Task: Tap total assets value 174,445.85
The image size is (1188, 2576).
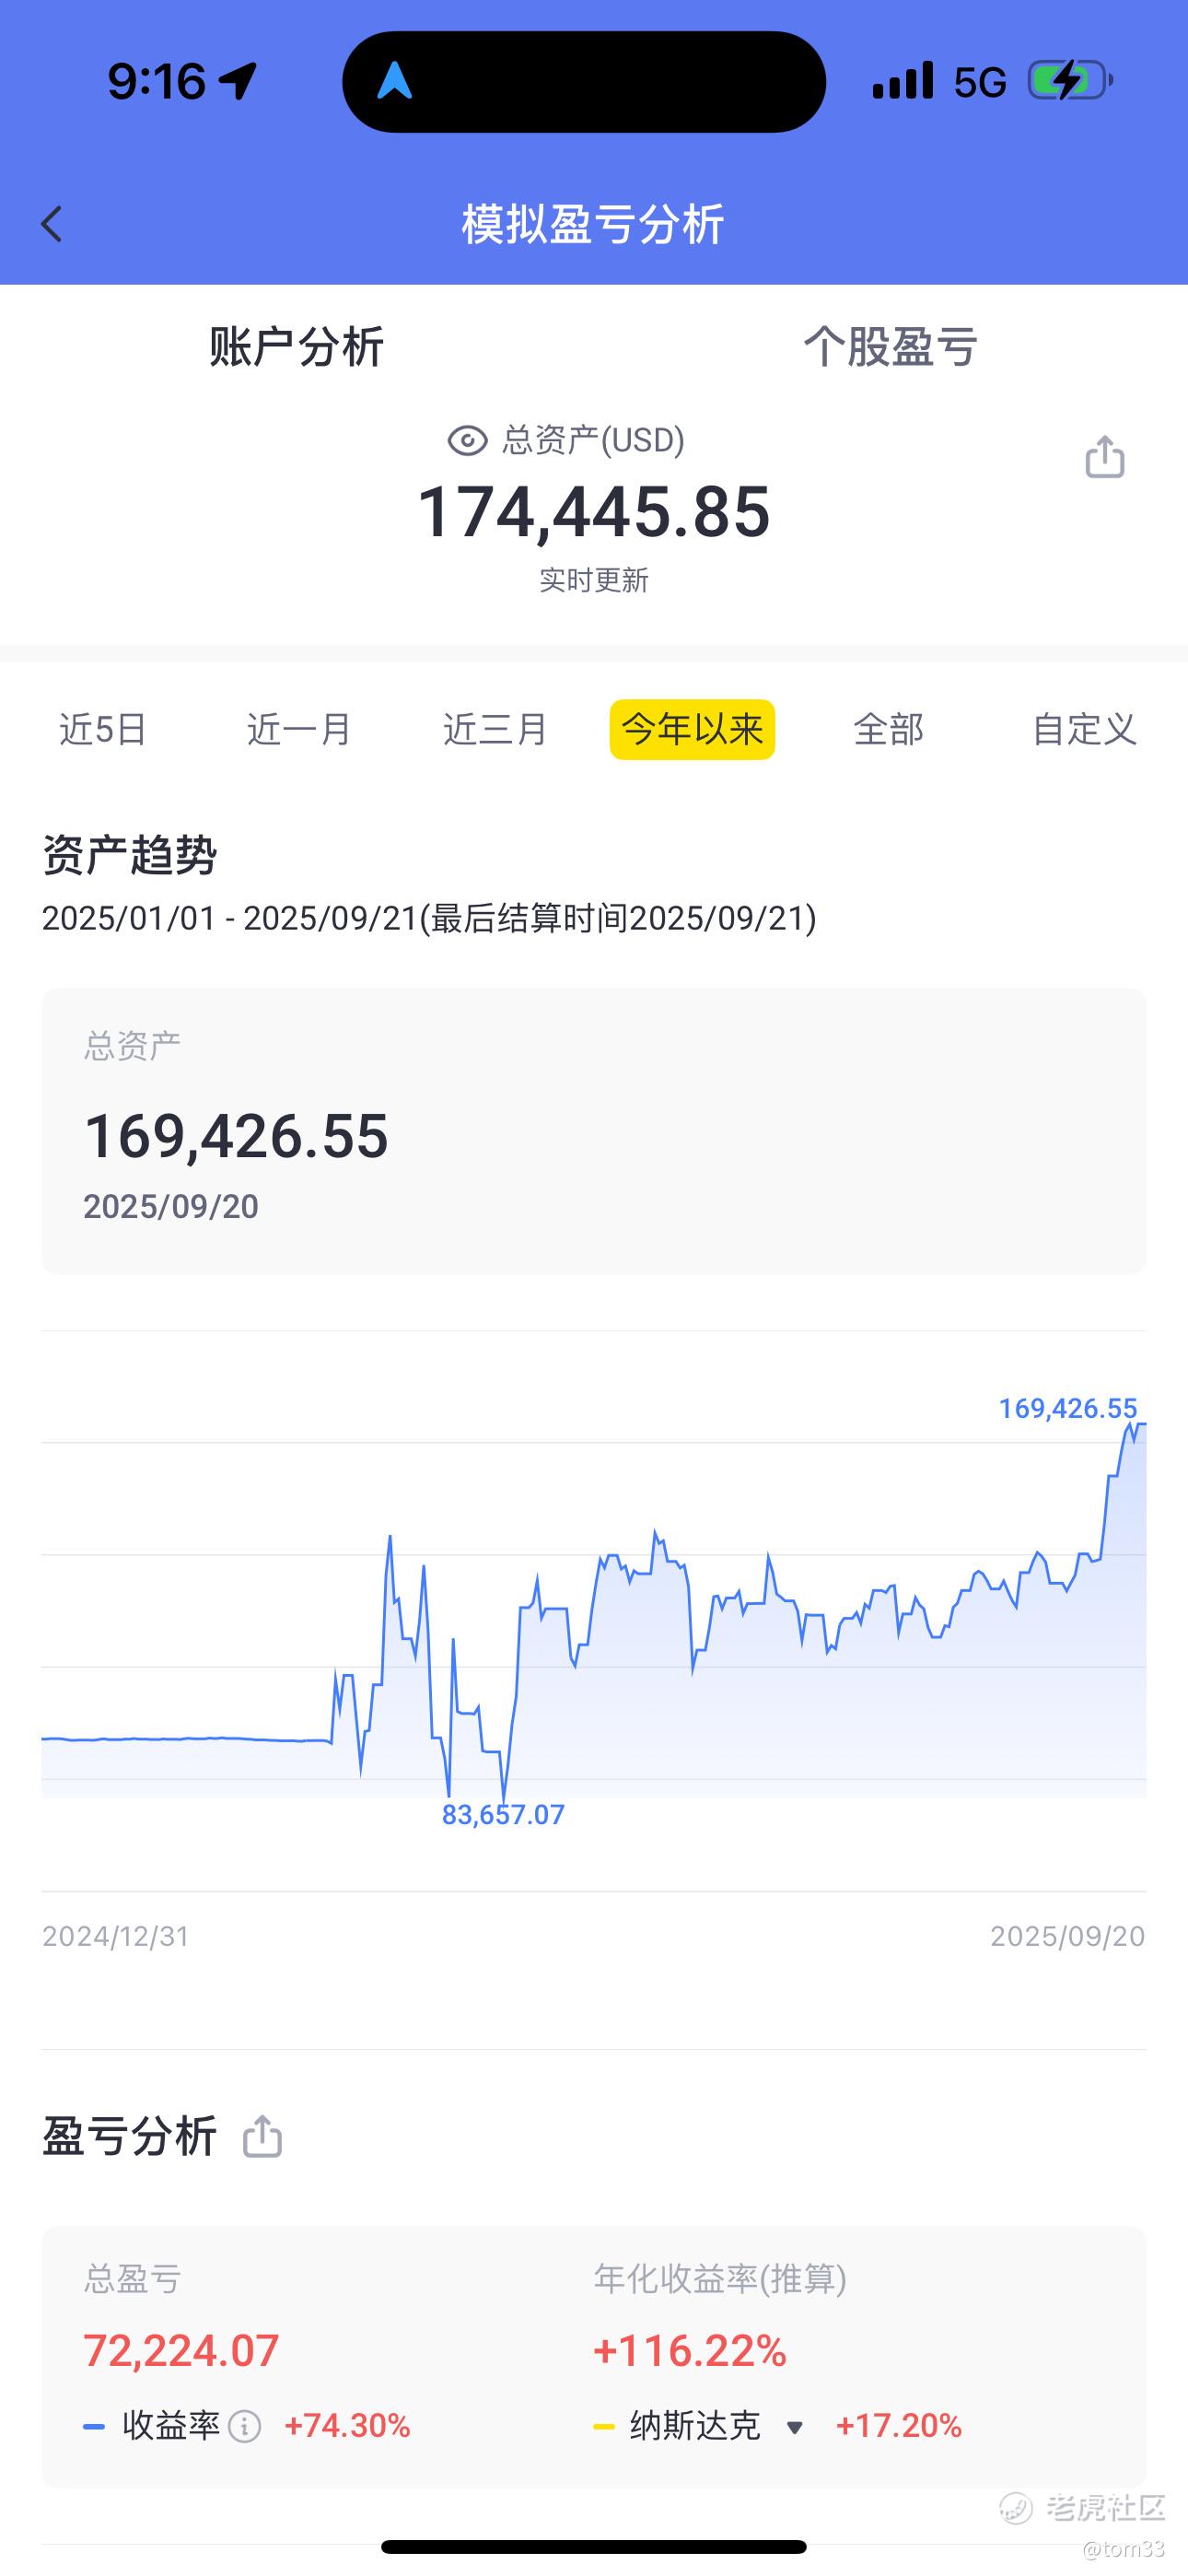Action: coord(594,511)
